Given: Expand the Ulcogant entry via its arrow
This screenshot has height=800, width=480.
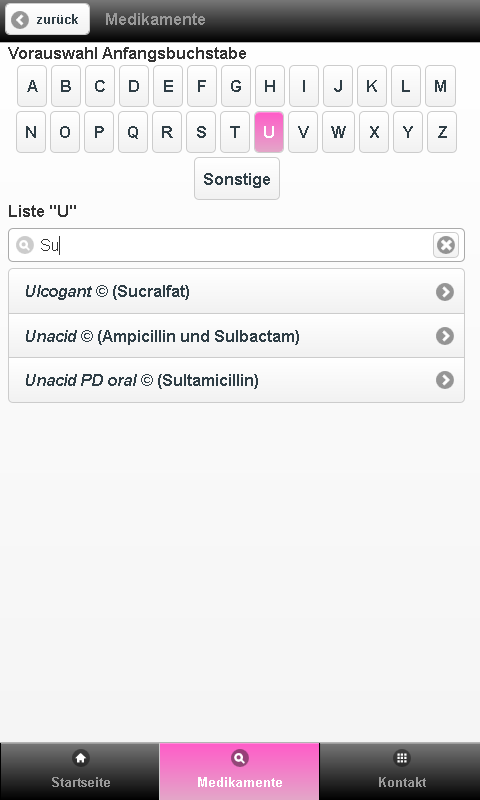Looking at the screenshot, I should (x=445, y=292).
